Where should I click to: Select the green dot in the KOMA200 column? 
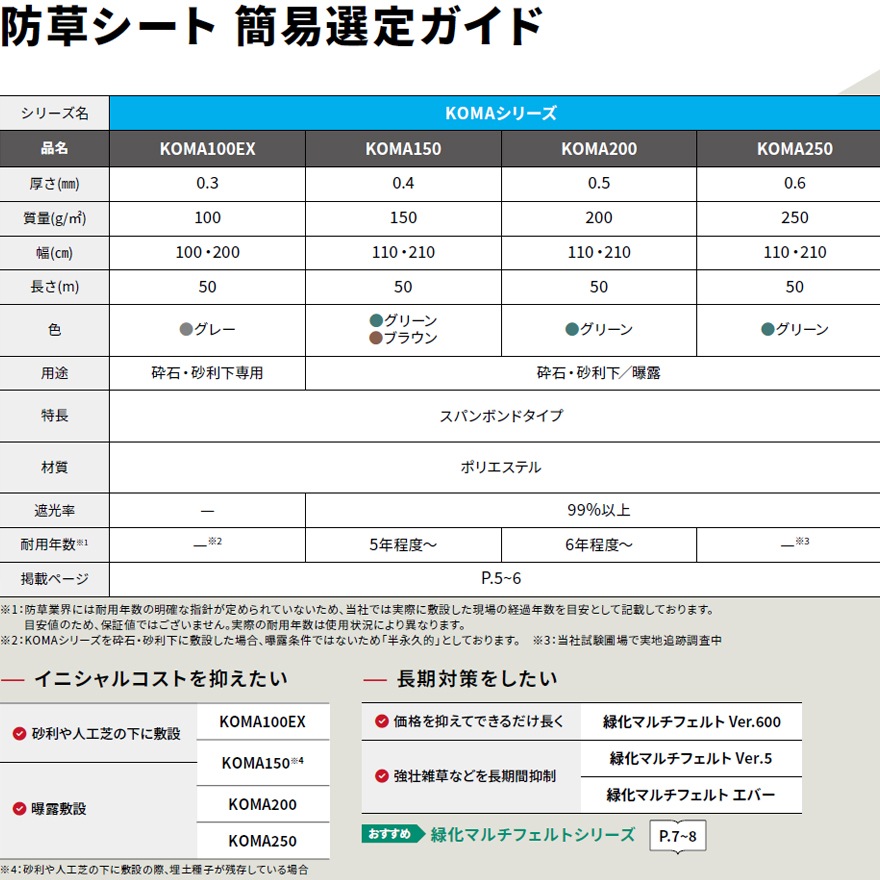pos(572,329)
